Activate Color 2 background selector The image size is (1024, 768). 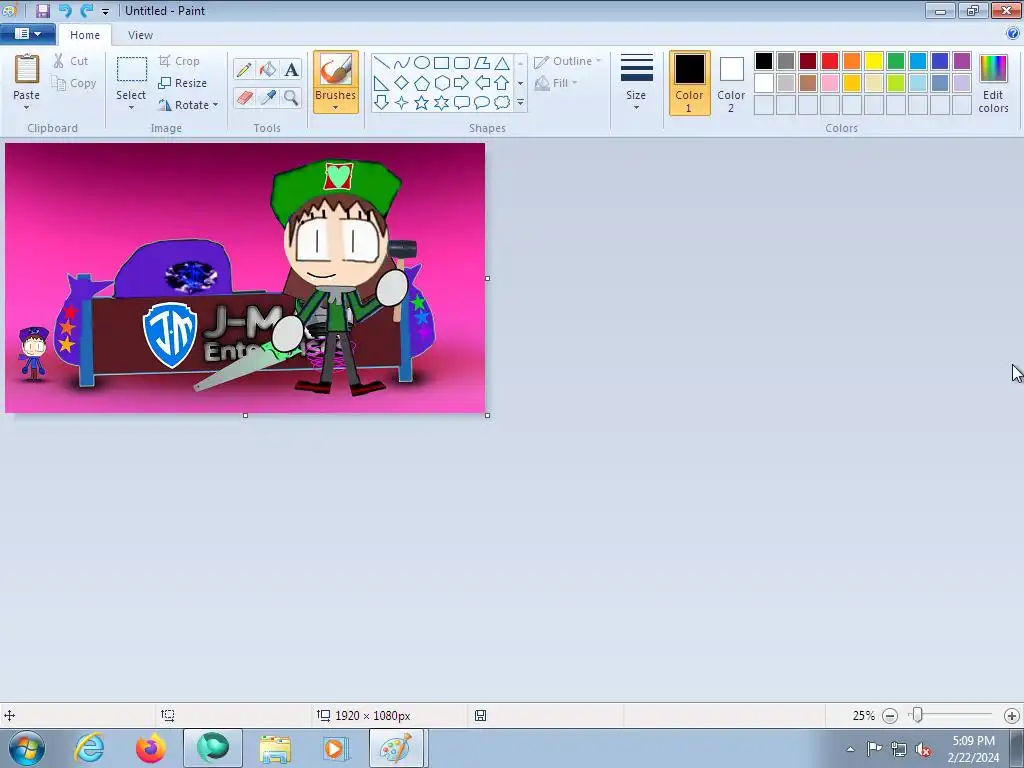click(731, 83)
